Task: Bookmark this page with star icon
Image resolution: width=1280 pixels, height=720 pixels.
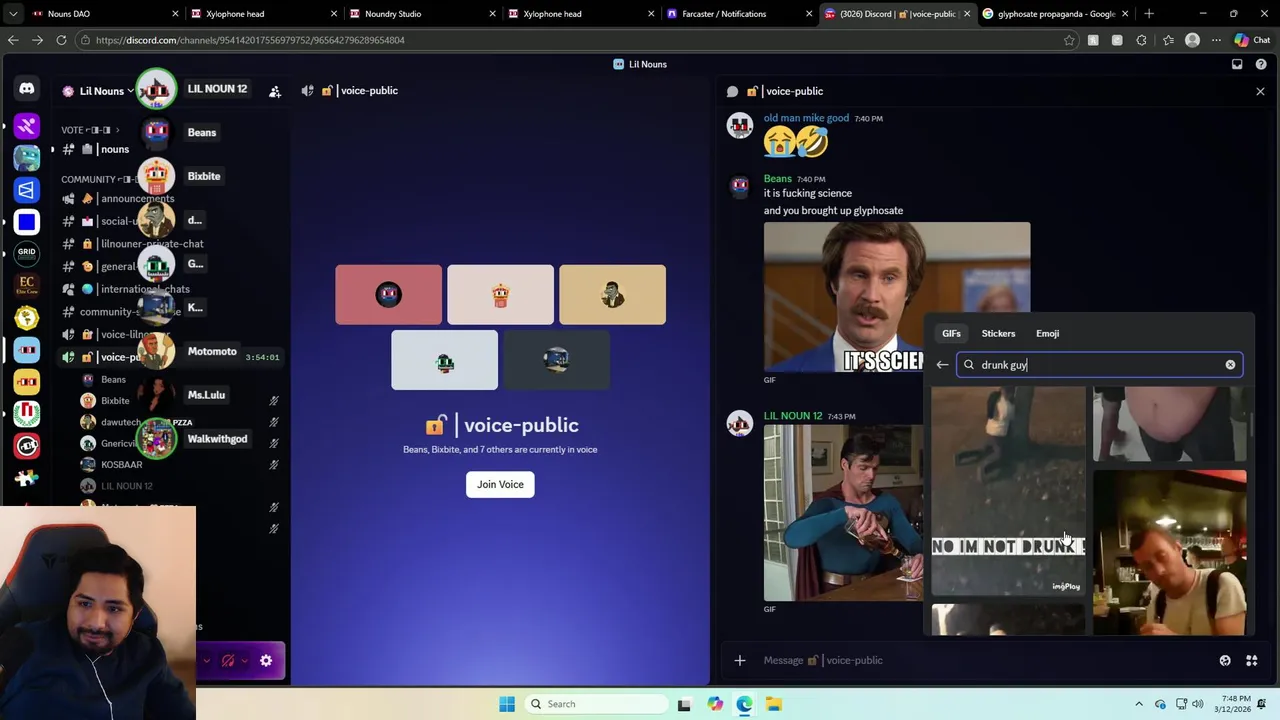Action: pos(1069,40)
